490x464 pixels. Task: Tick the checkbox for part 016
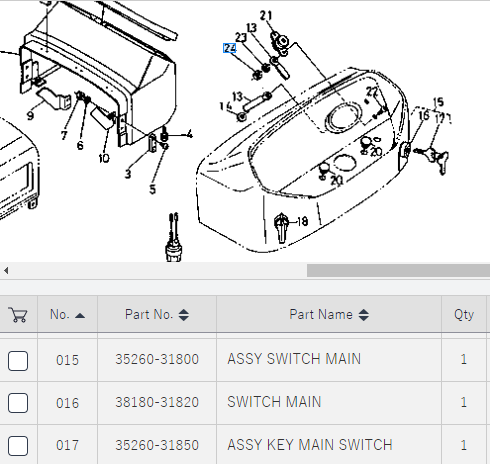(18, 403)
